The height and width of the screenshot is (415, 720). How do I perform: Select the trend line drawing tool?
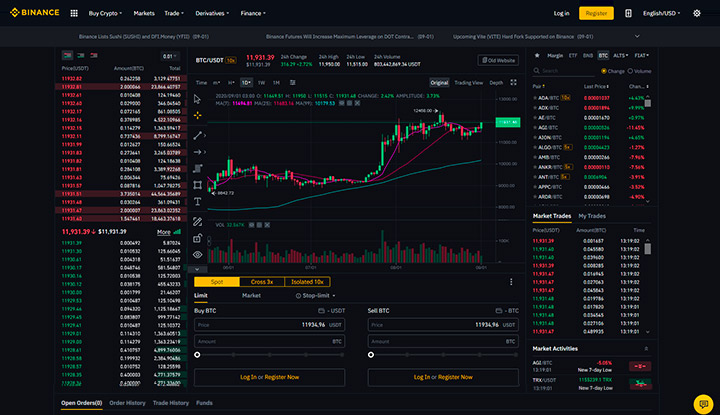pyautogui.click(x=197, y=135)
